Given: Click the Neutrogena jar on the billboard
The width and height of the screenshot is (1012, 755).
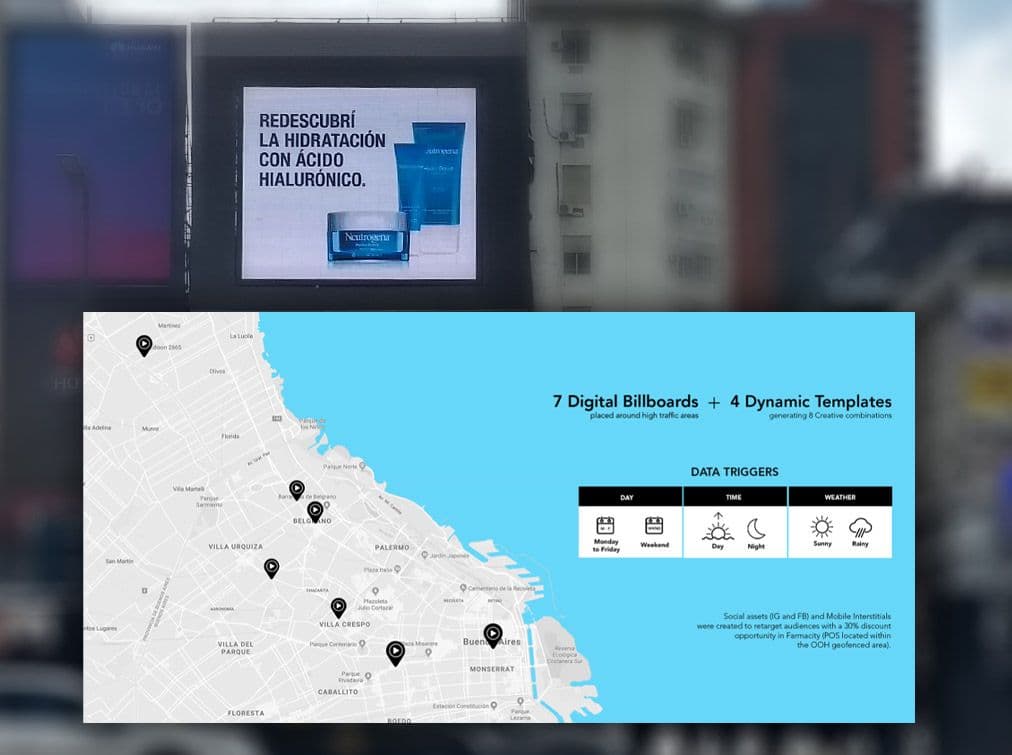Looking at the screenshot, I should tap(368, 237).
